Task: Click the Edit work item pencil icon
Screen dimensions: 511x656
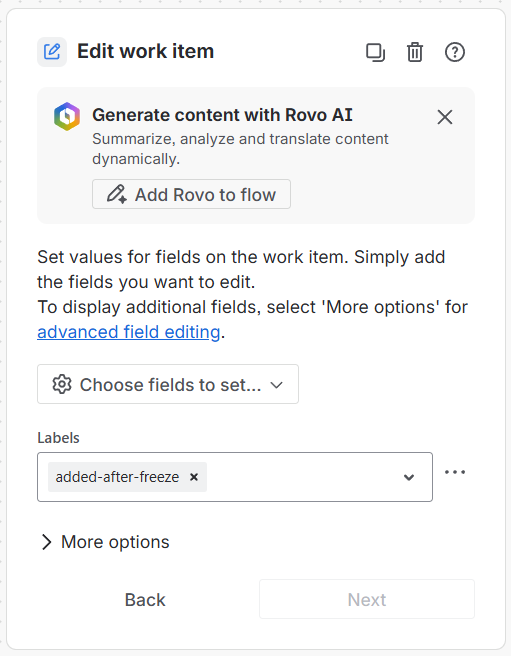Action: (52, 52)
